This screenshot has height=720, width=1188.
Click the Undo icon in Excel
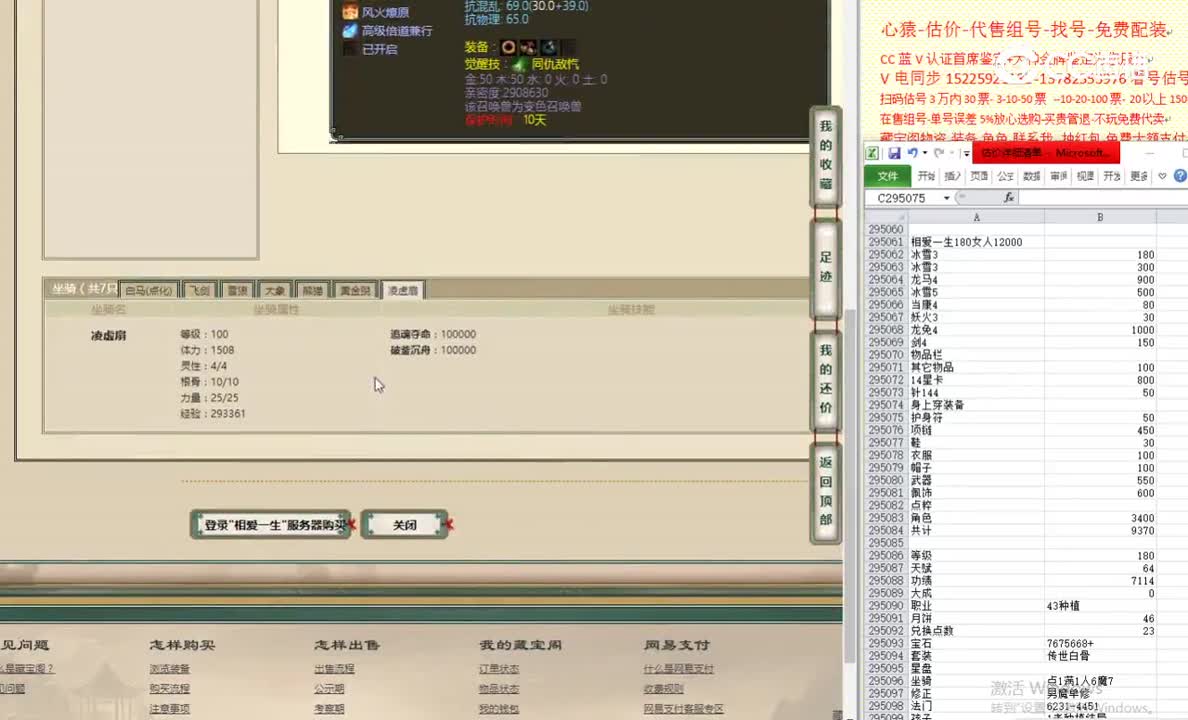coord(913,152)
